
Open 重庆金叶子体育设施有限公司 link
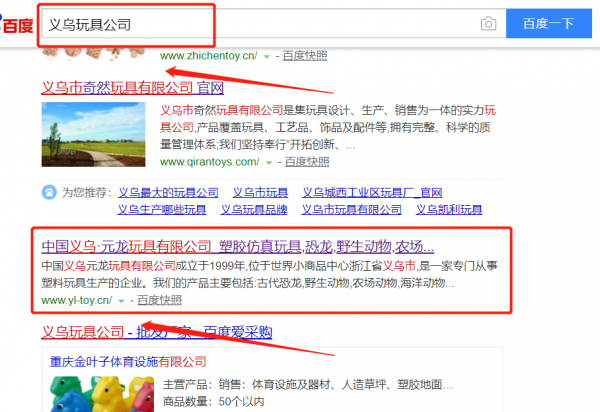coord(128,362)
